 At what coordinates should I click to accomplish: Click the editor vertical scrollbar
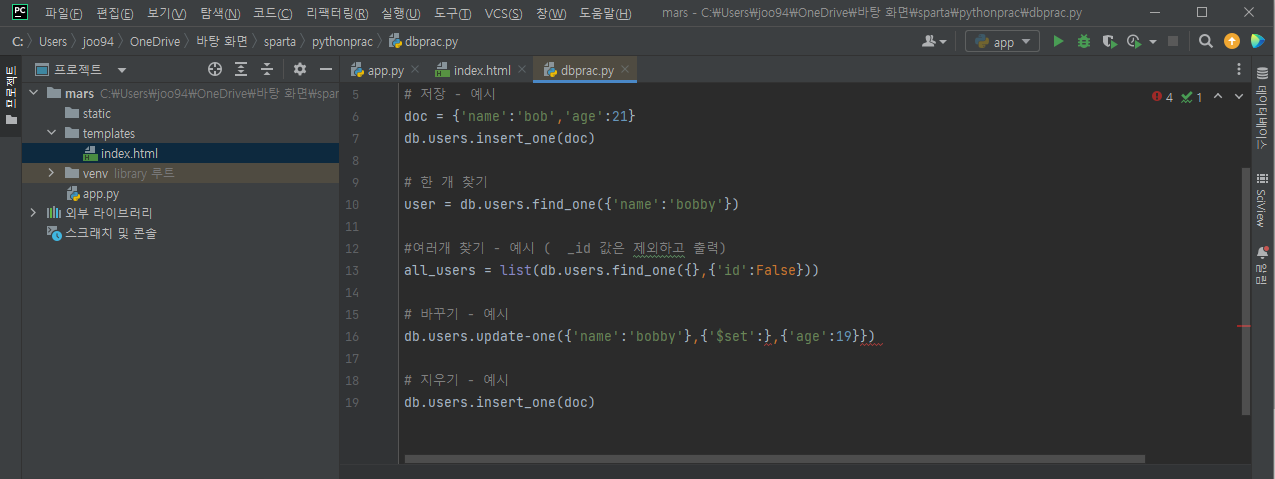(1246, 290)
